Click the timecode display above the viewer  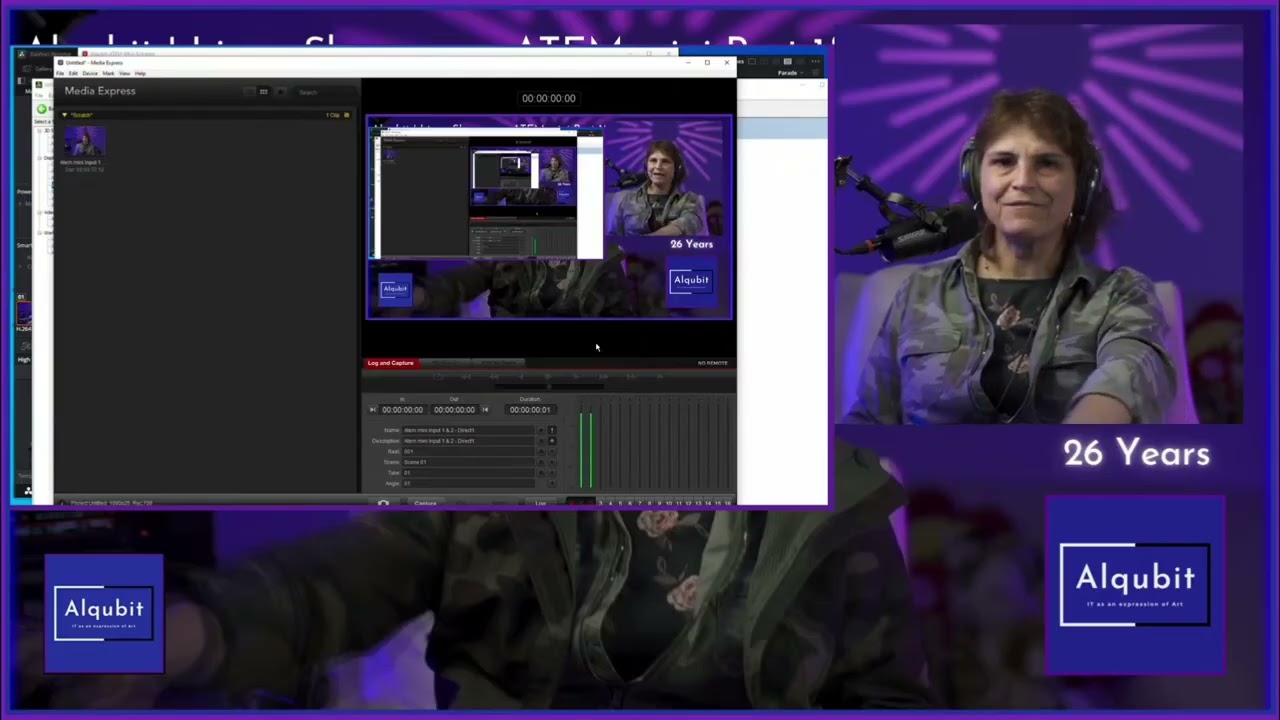click(x=548, y=98)
